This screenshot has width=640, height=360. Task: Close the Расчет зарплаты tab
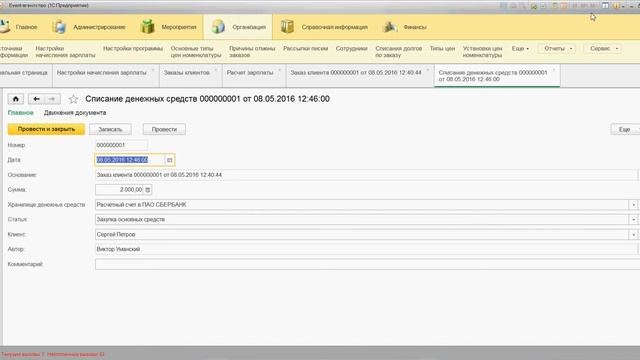280,70
